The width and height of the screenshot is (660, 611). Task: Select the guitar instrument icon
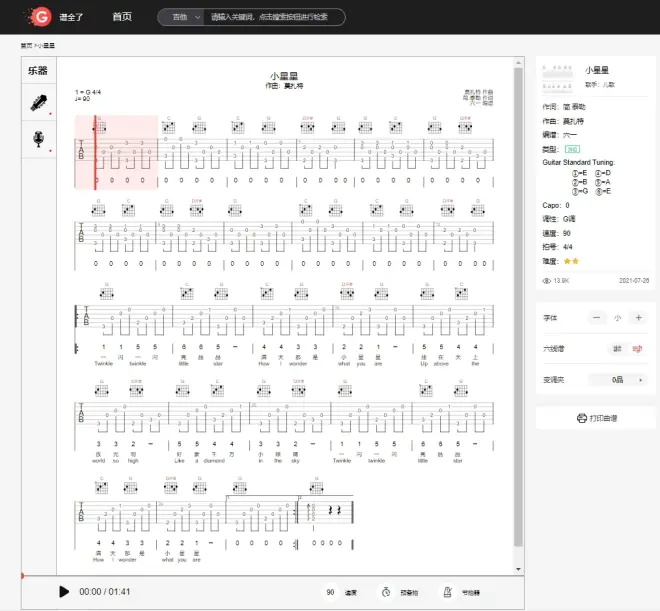click(x=38, y=102)
